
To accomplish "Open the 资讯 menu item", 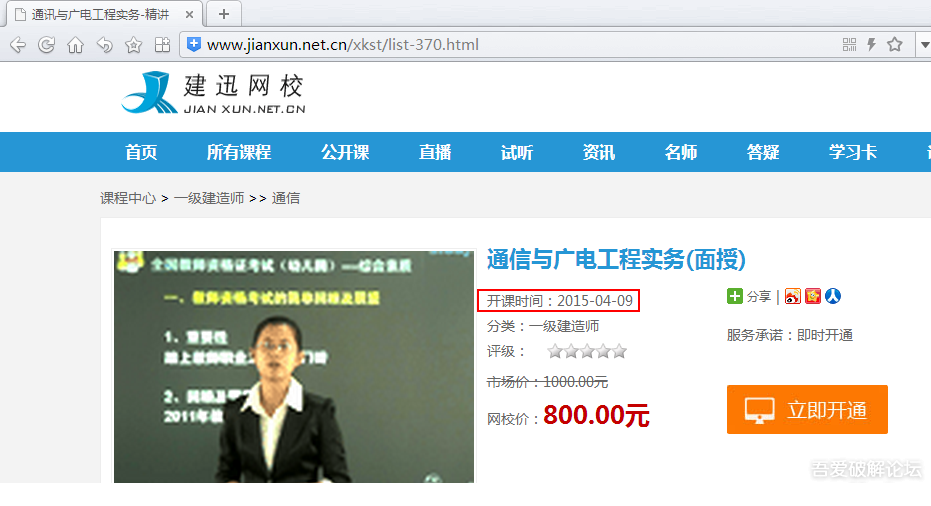I will [x=598, y=152].
